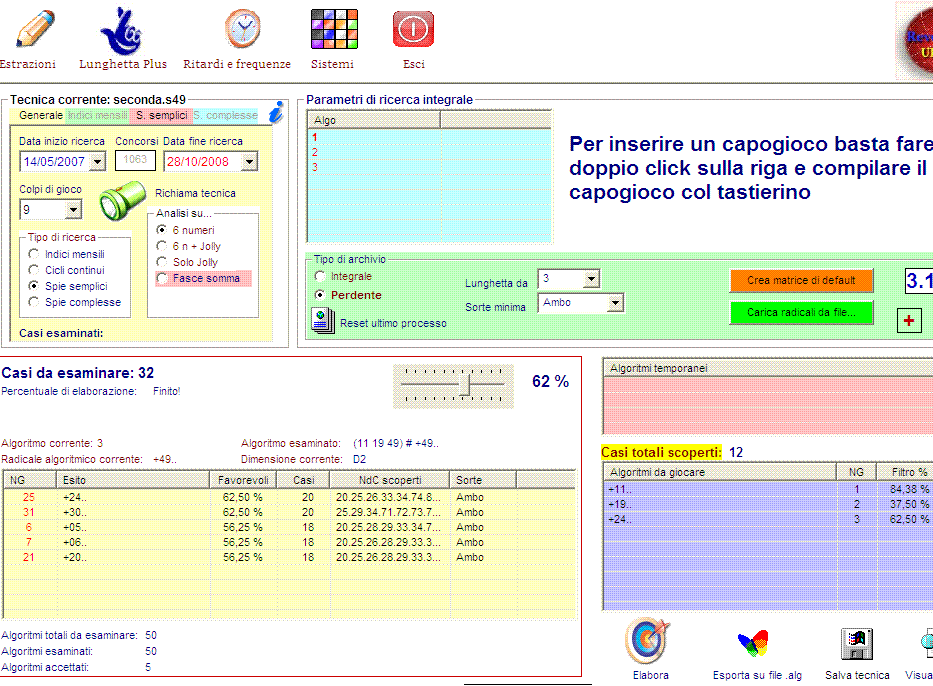
Task: Switch to Indici mensili tab
Action: (98, 115)
